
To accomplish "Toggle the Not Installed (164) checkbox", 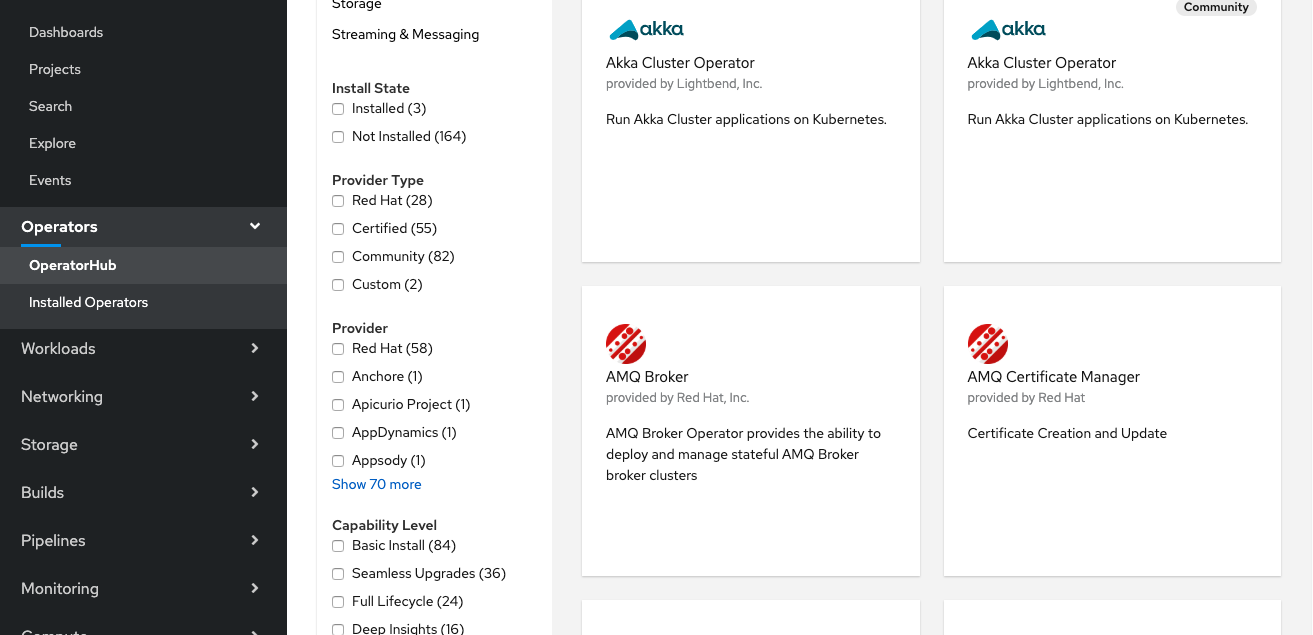I will coord(338,137).
